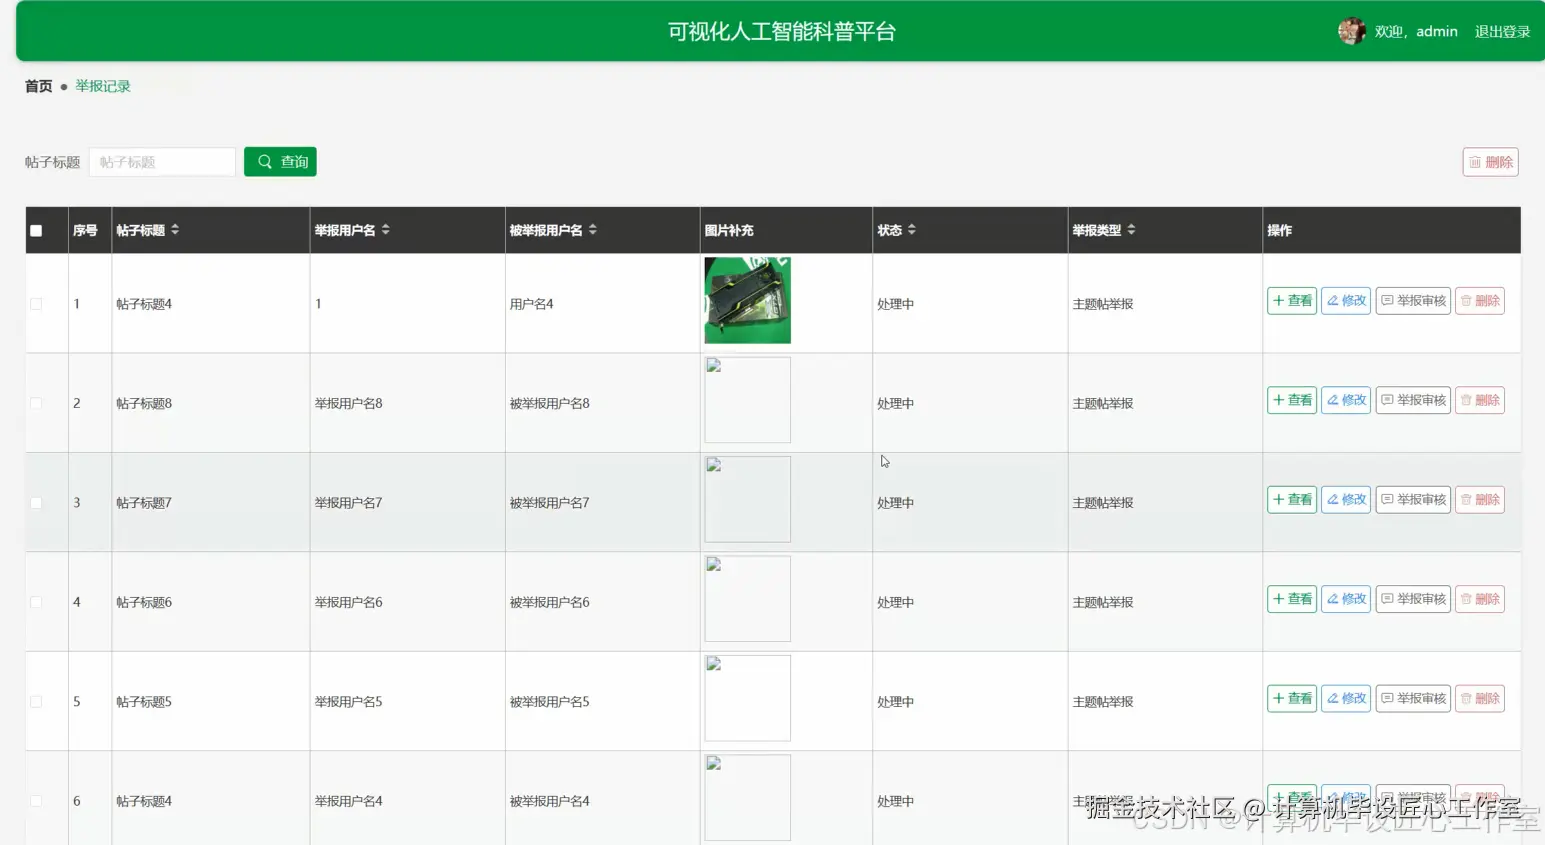Toggle the select-all checkbox in the table header

click(x=36, y=230)
